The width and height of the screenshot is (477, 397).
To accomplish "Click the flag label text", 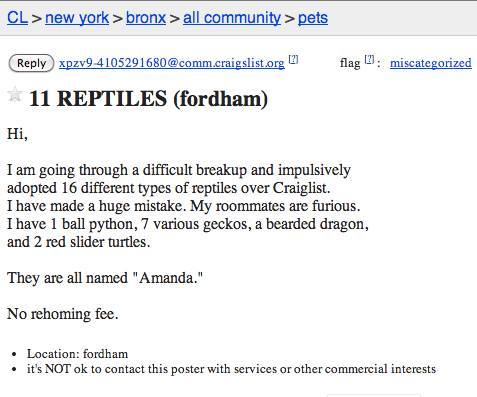I will tap(350, 63).
